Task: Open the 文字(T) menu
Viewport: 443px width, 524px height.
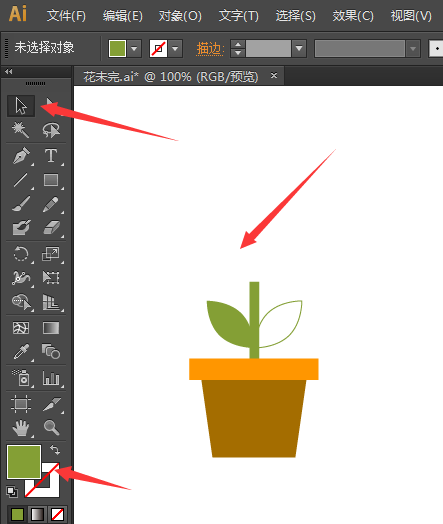Action: (x=239, y=16)
